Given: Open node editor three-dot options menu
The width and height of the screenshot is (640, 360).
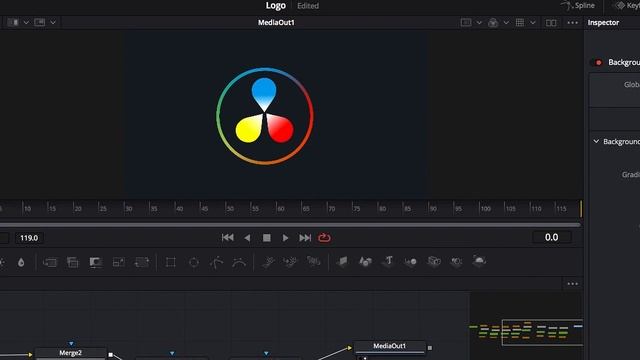Looking at the screenshot, I should pos(573,284).
